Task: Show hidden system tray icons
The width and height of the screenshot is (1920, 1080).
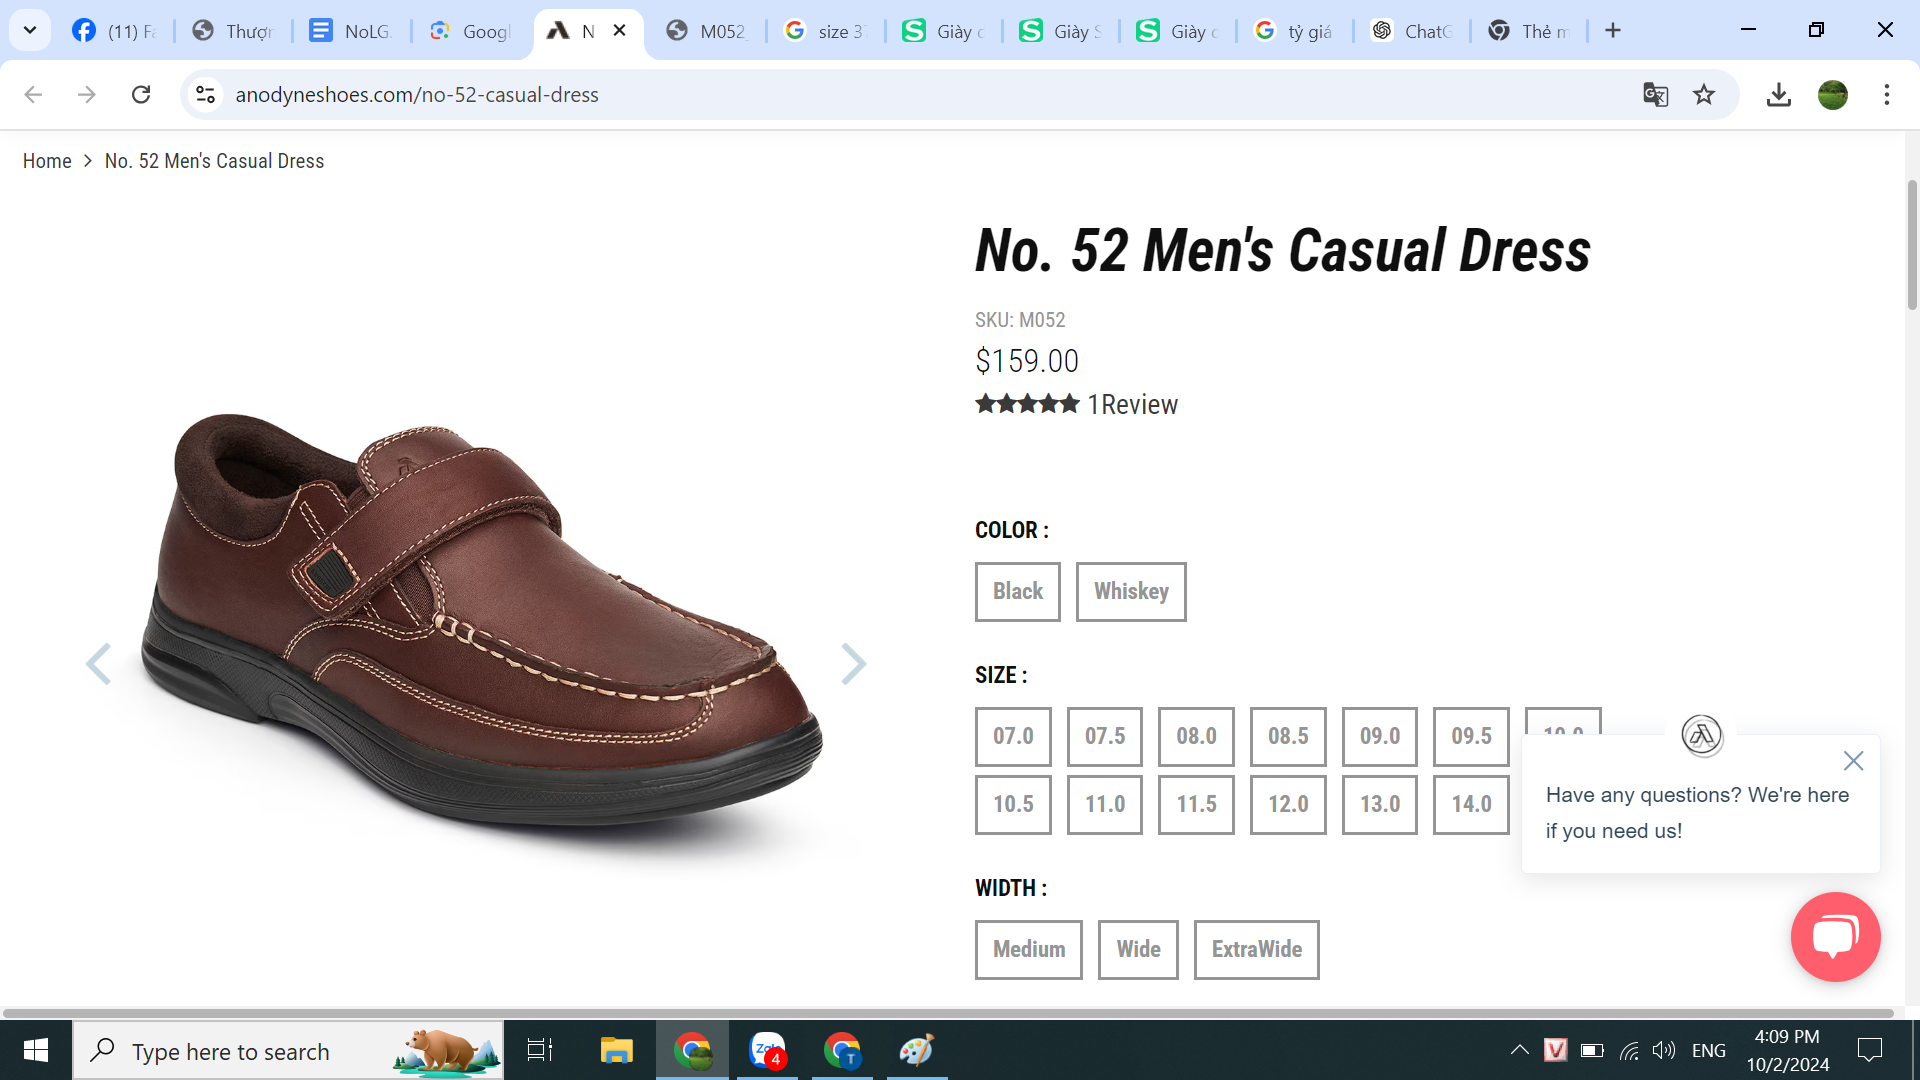Action: pyautogui.click(x=1519, y=1050)
